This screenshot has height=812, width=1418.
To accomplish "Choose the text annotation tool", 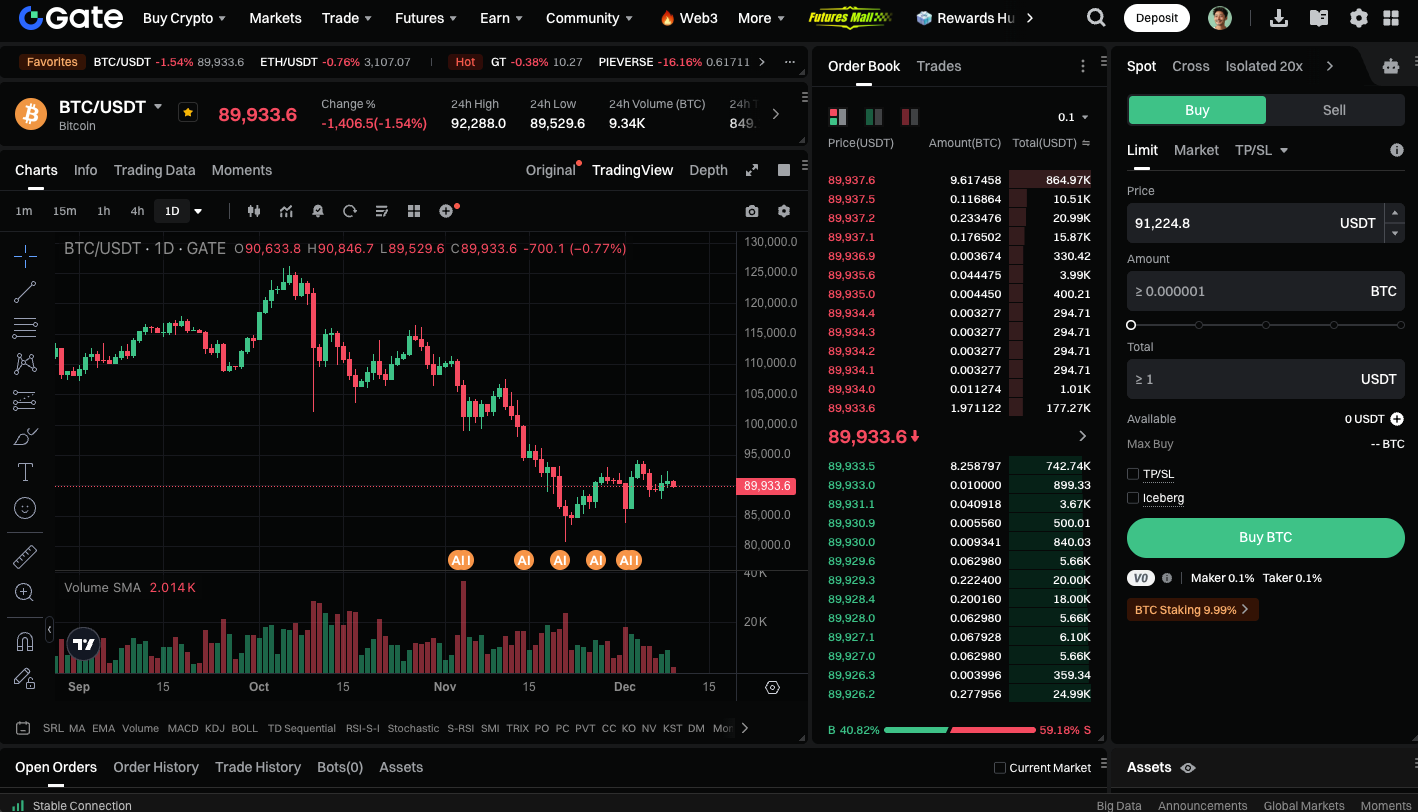I will click(25, 472).
